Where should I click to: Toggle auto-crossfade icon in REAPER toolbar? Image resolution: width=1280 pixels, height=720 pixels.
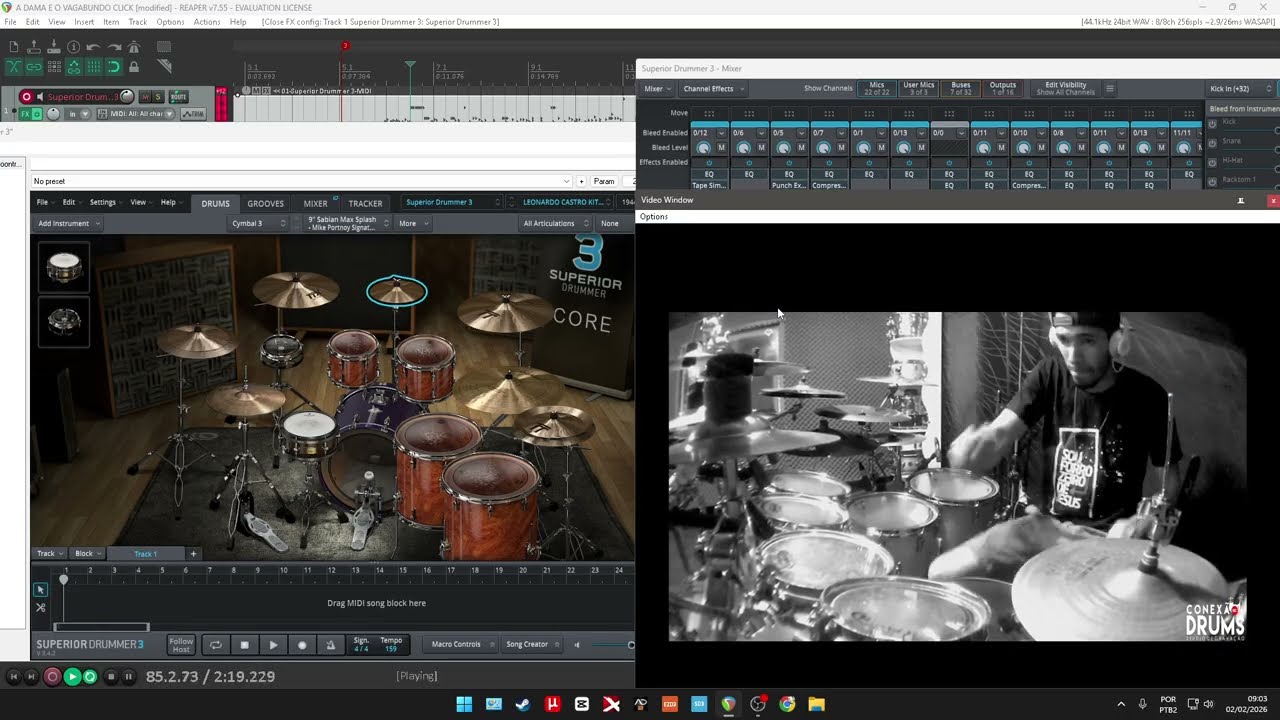click(x=14, y=67)
